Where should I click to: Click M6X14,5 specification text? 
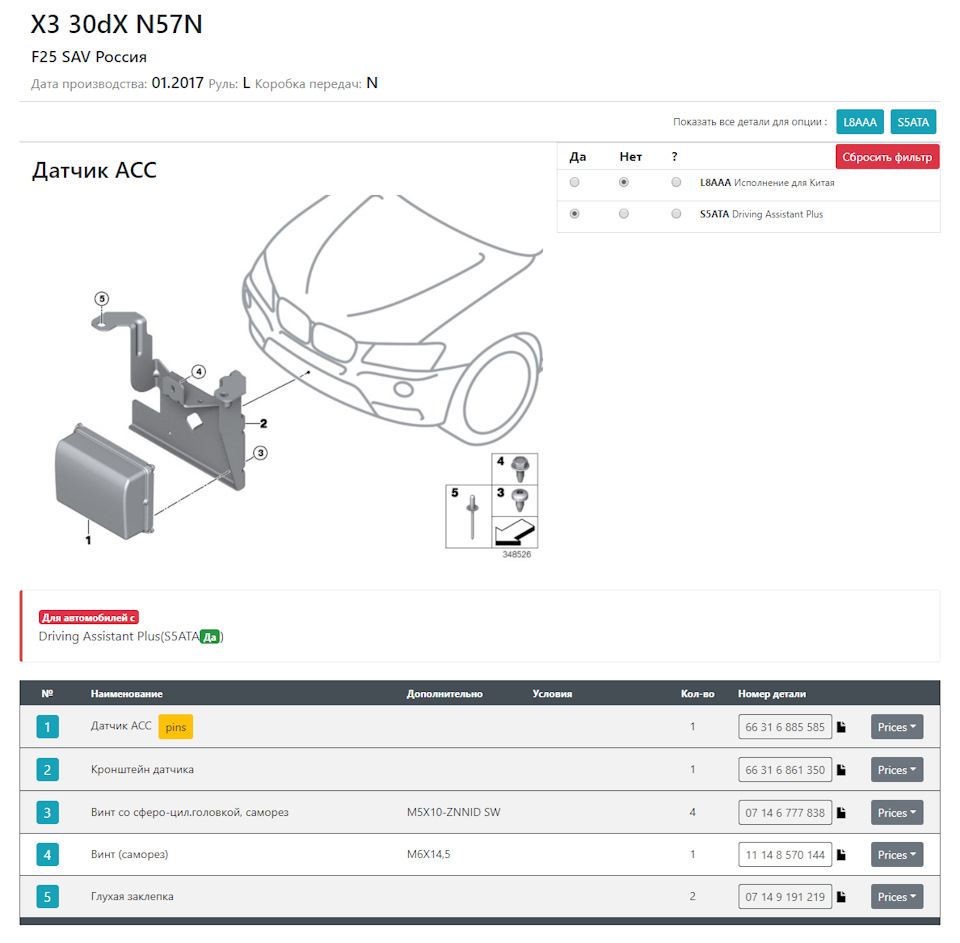coord(429,854)
